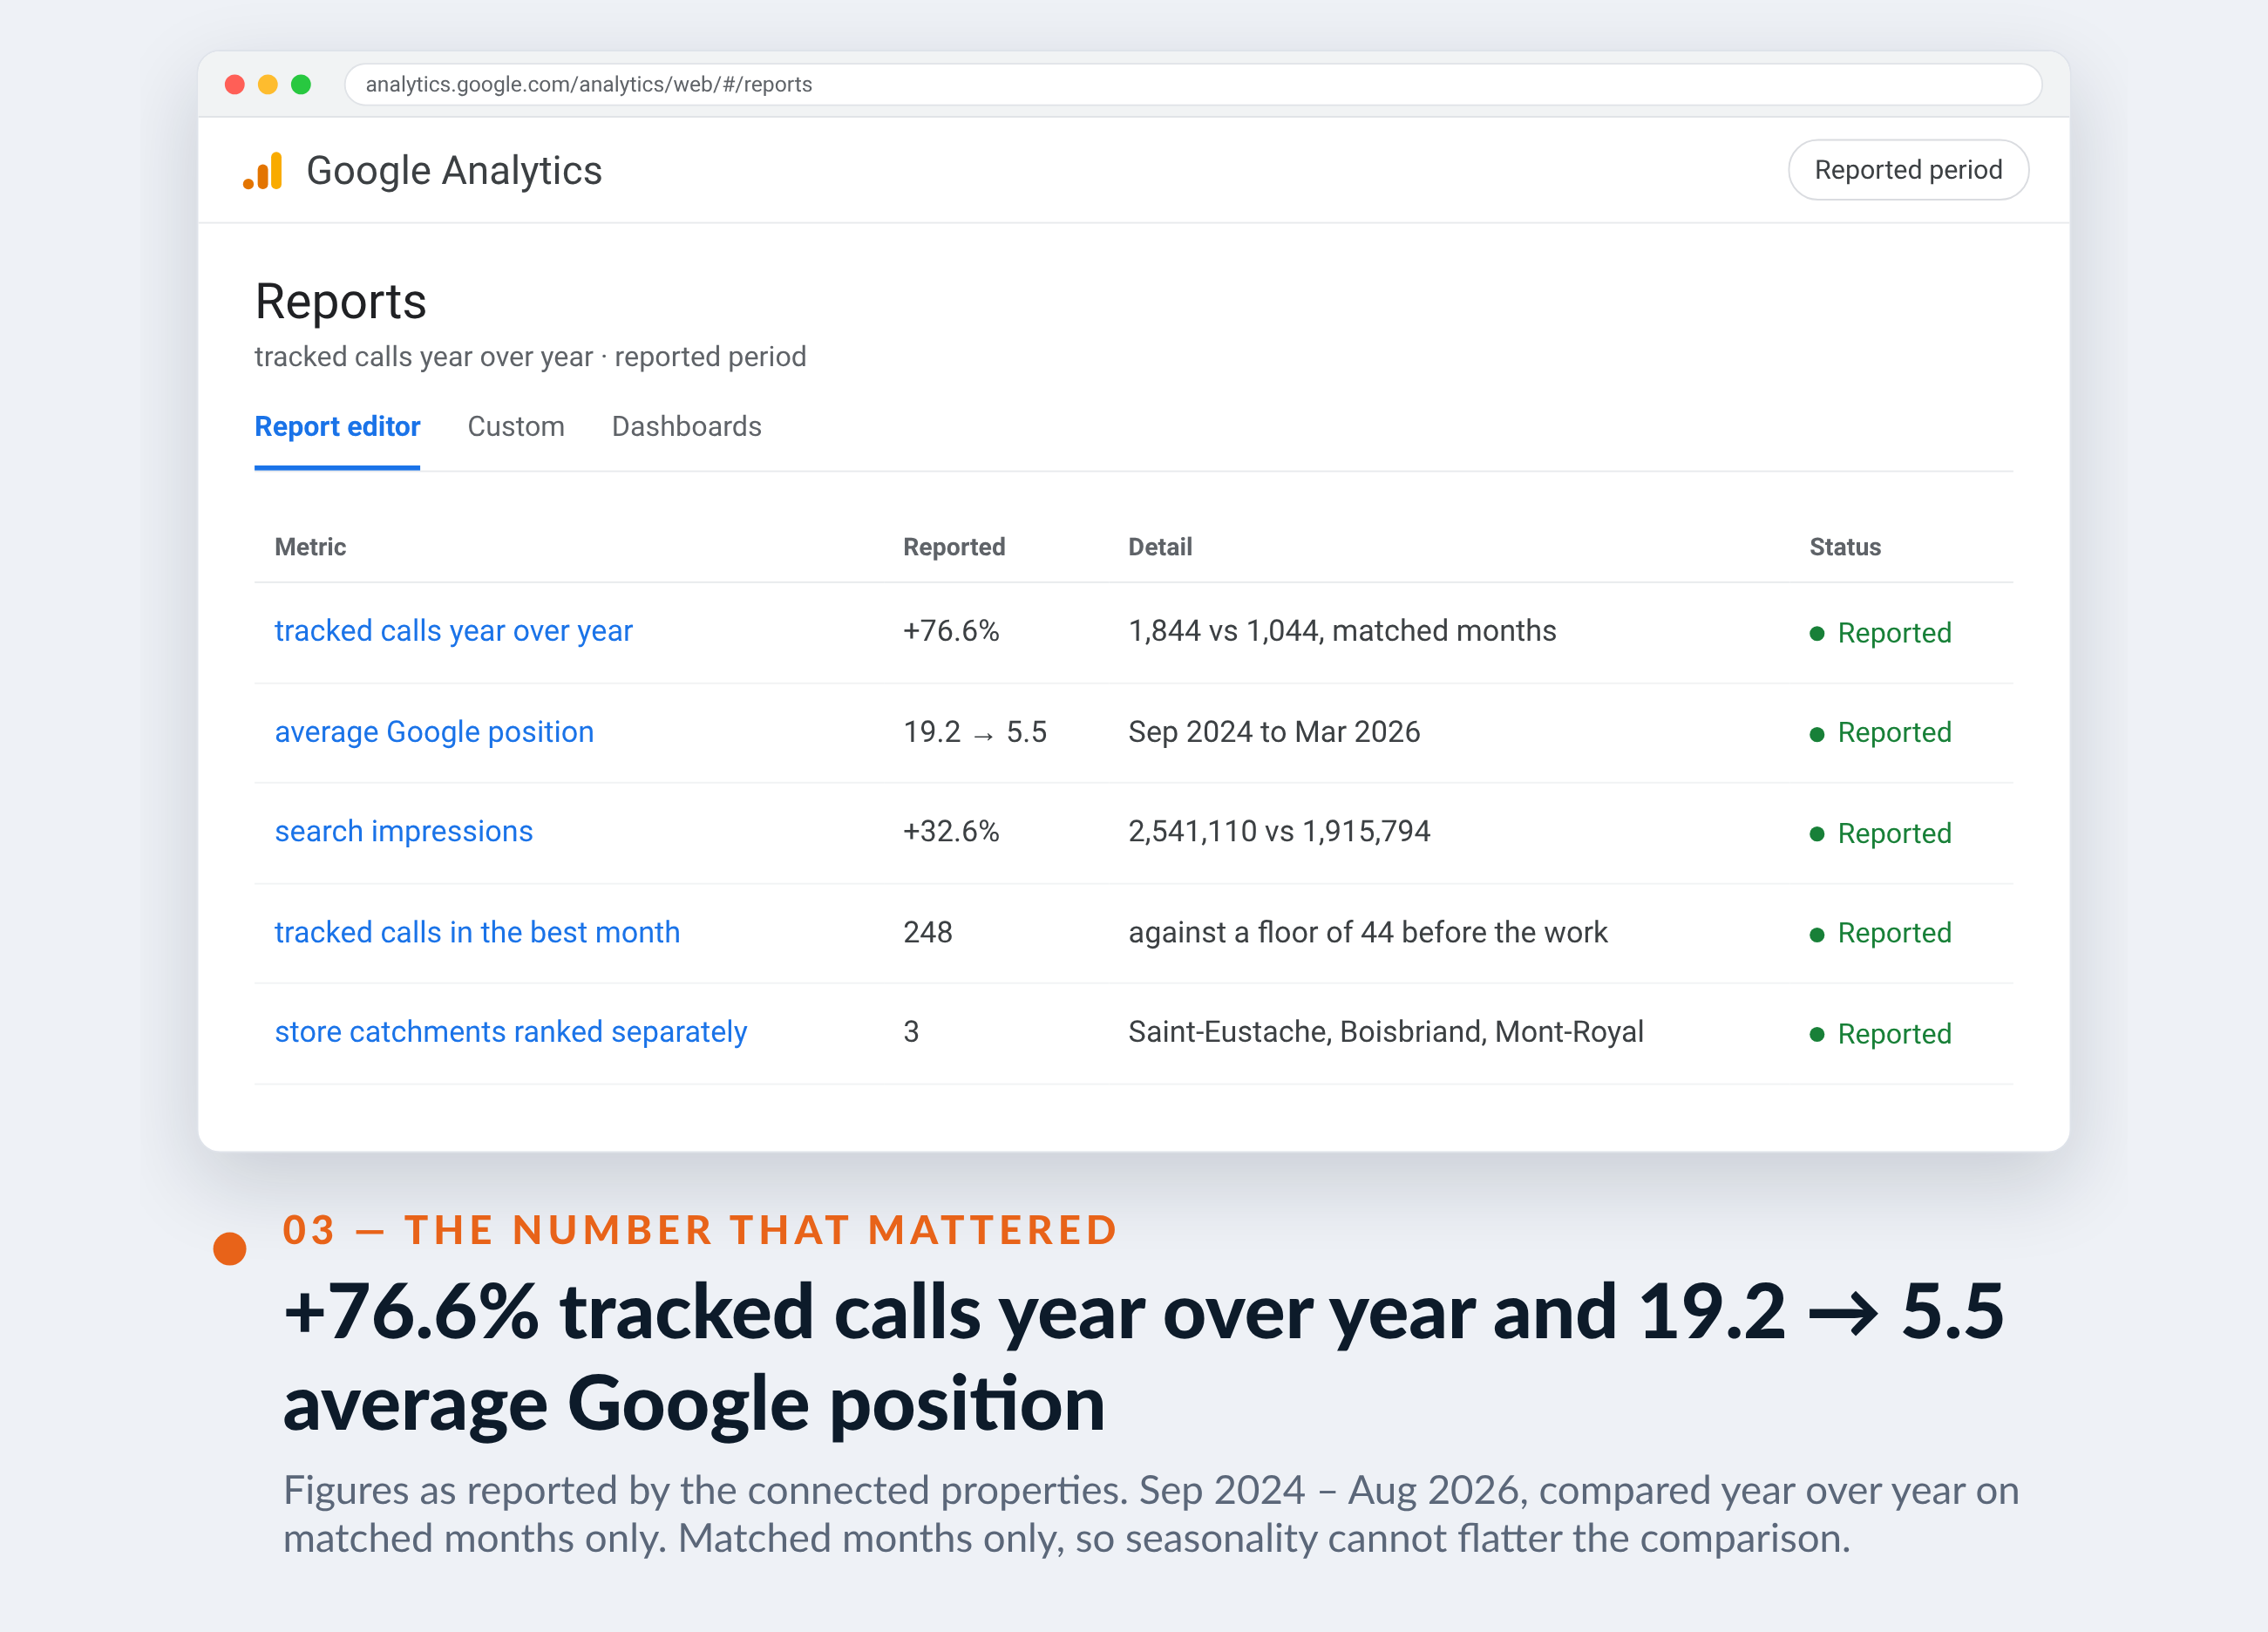Click Reported status in store catchments row
This screenshot has height=1632, width=2268.
(x=1880, y=1034)
